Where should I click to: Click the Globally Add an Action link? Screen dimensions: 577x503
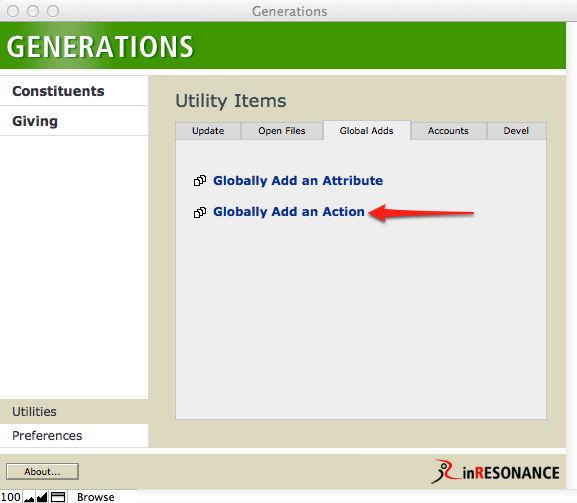[x=289, y=212]
